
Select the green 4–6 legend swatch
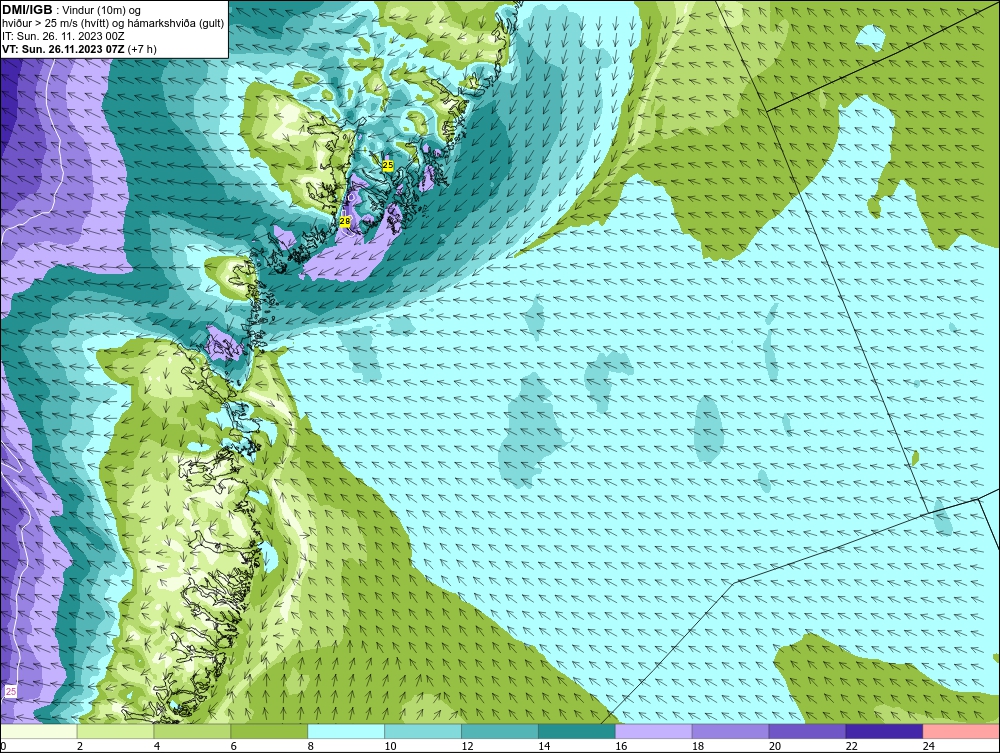tap(192, 731)
